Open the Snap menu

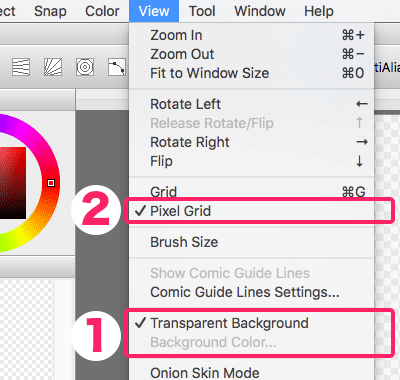point(50,11)
